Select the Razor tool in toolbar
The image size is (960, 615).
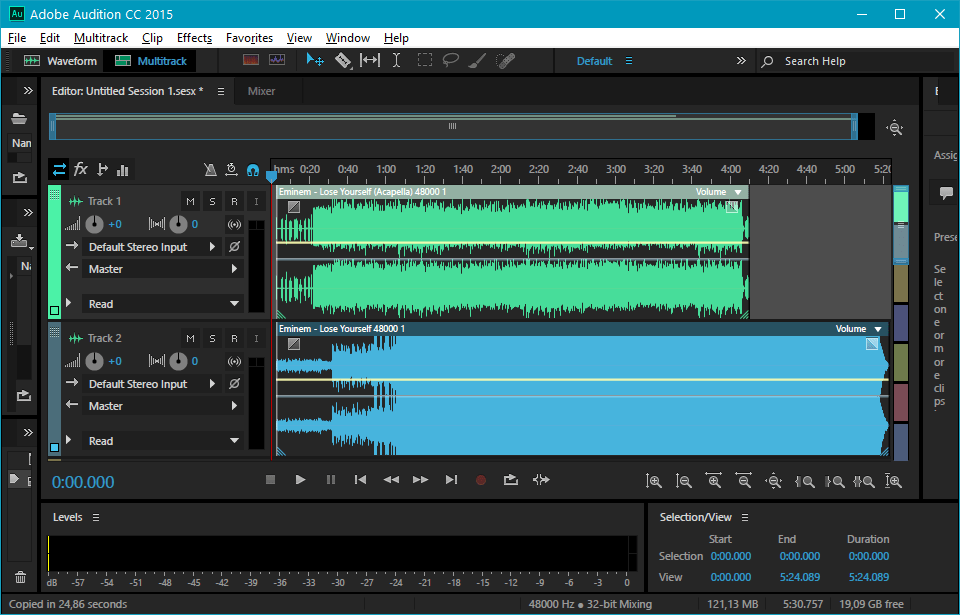pyautogui.click(x=343, y=61)
